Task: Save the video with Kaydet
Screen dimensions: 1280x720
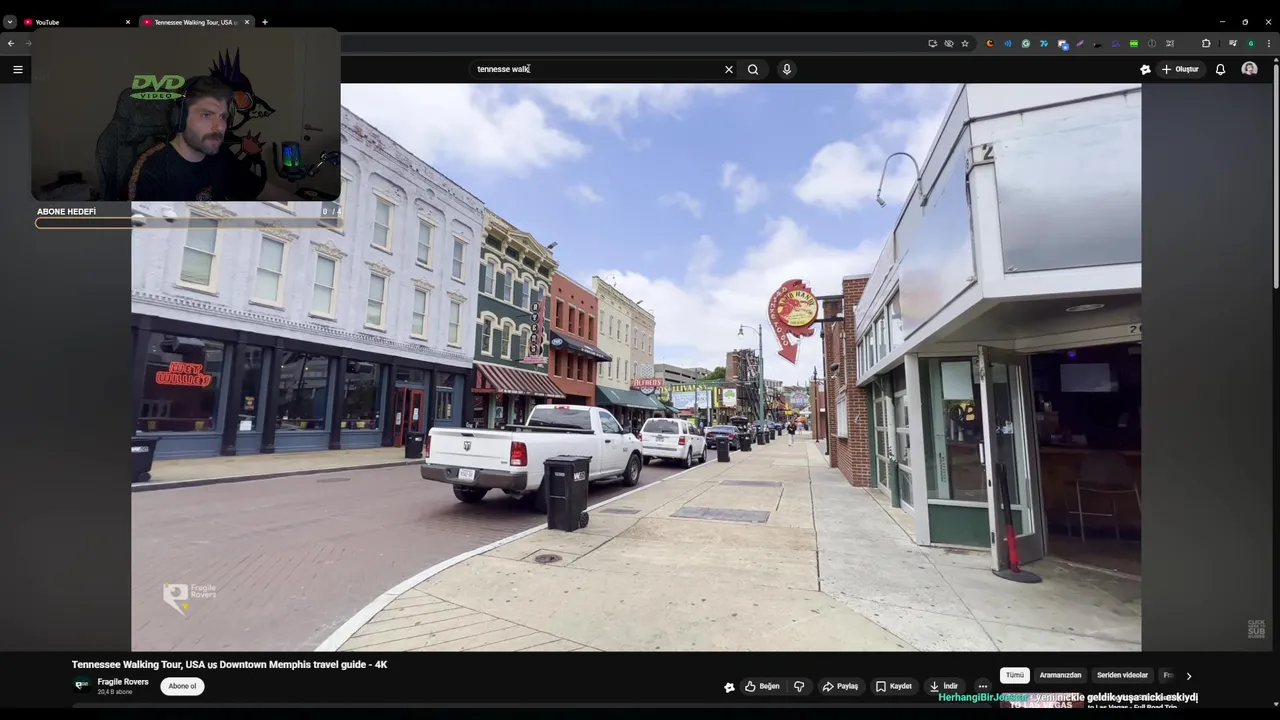Action: pyautogui.click(x=894, y=686)
